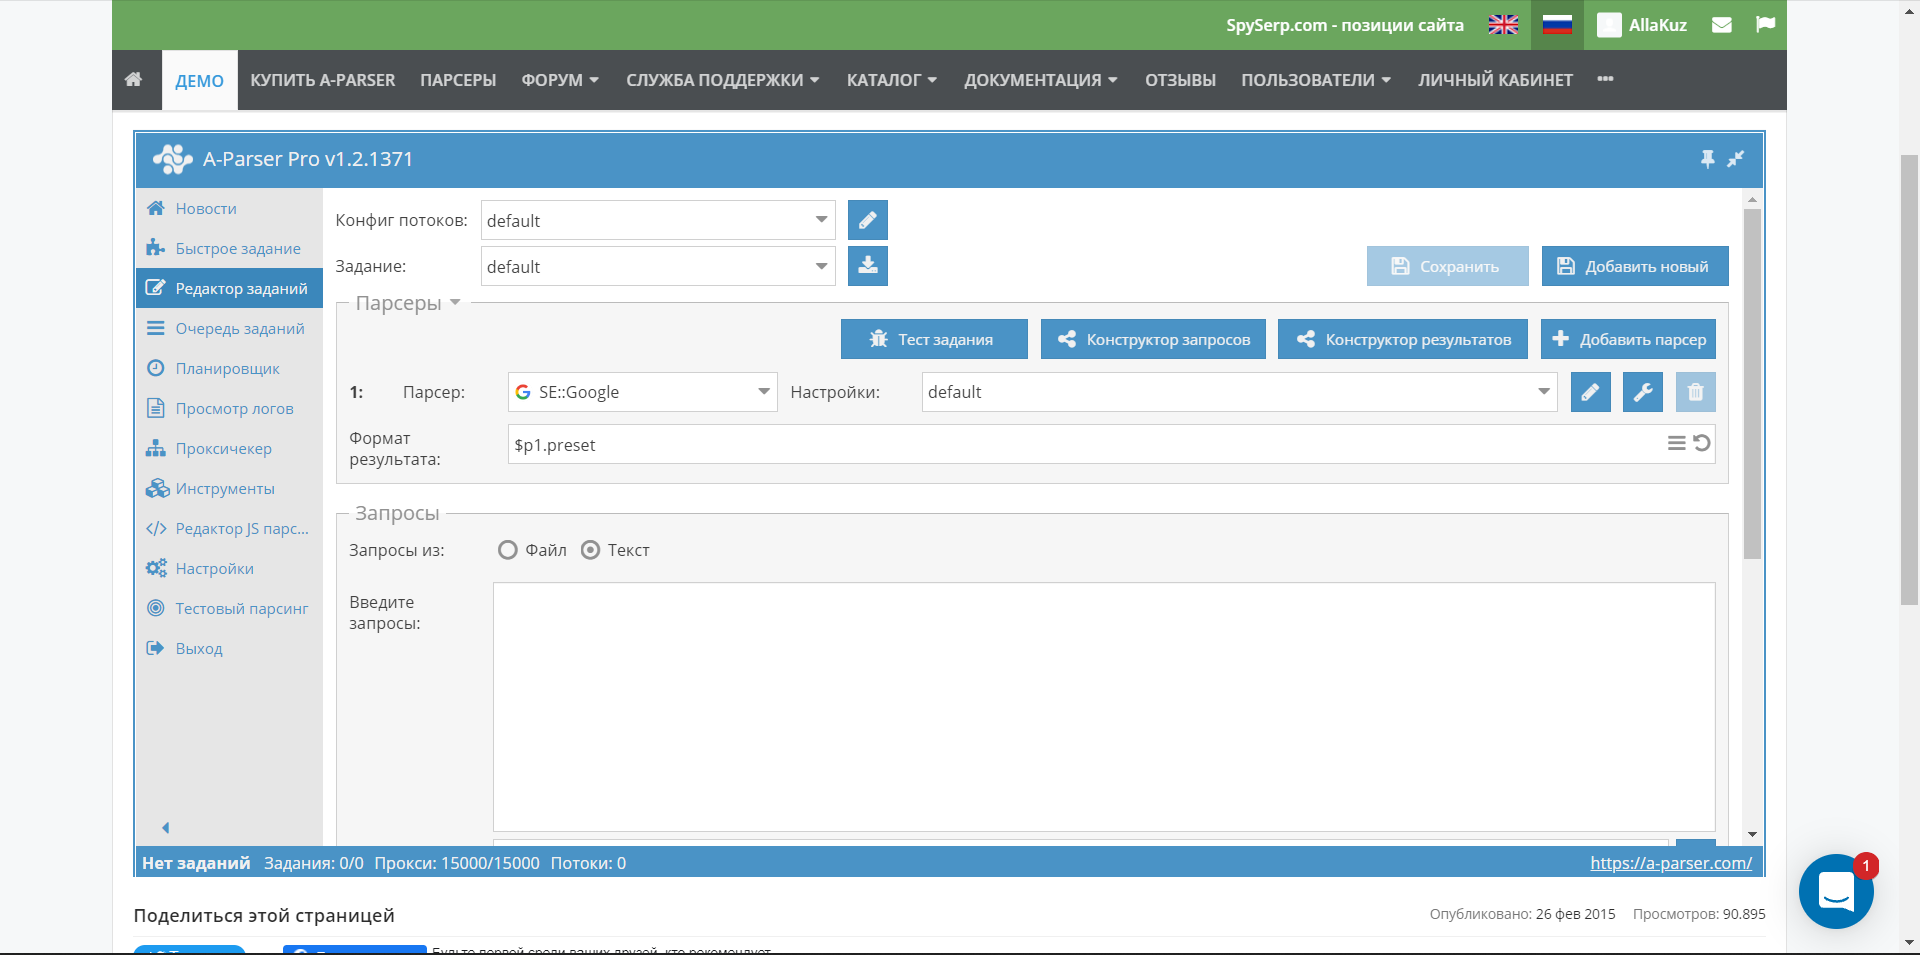Open the alerts flag icon
The width and height of the screenshot is (1920, 955).
click(1765, 25)
